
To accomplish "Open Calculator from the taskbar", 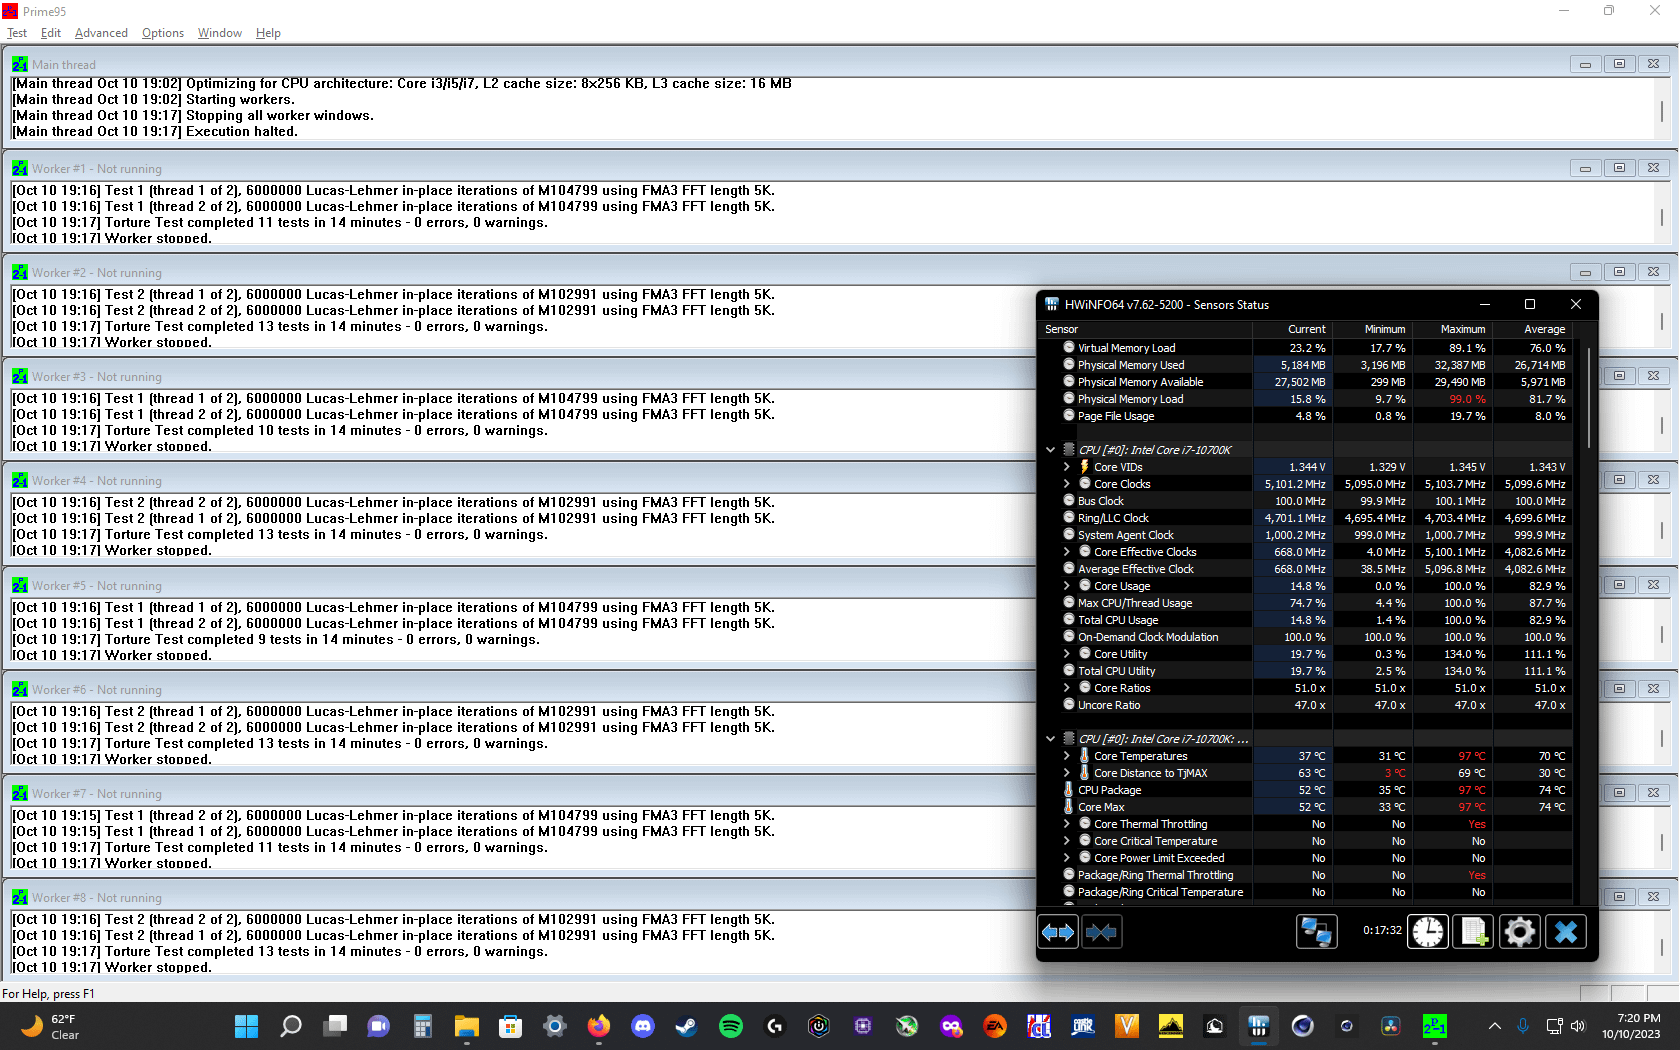I will tap(422, 1026).
